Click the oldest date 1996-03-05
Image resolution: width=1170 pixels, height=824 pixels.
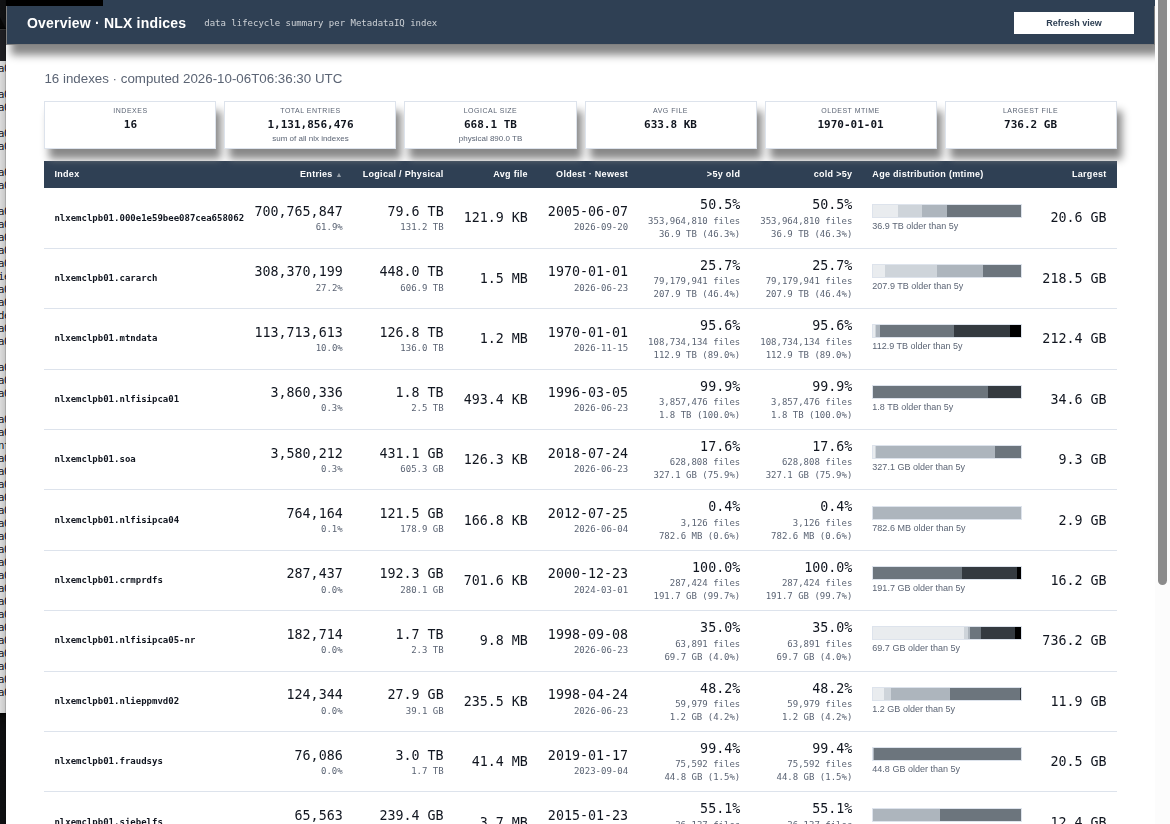588,393
